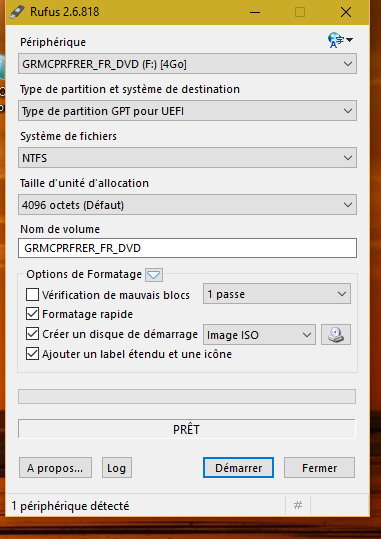
Task: Click the Démarrer button
Action: 238,468
